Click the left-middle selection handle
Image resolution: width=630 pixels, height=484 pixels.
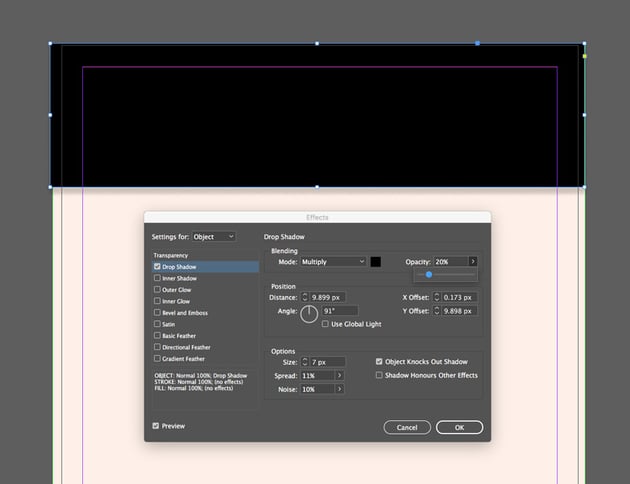[x=50, y=115]
